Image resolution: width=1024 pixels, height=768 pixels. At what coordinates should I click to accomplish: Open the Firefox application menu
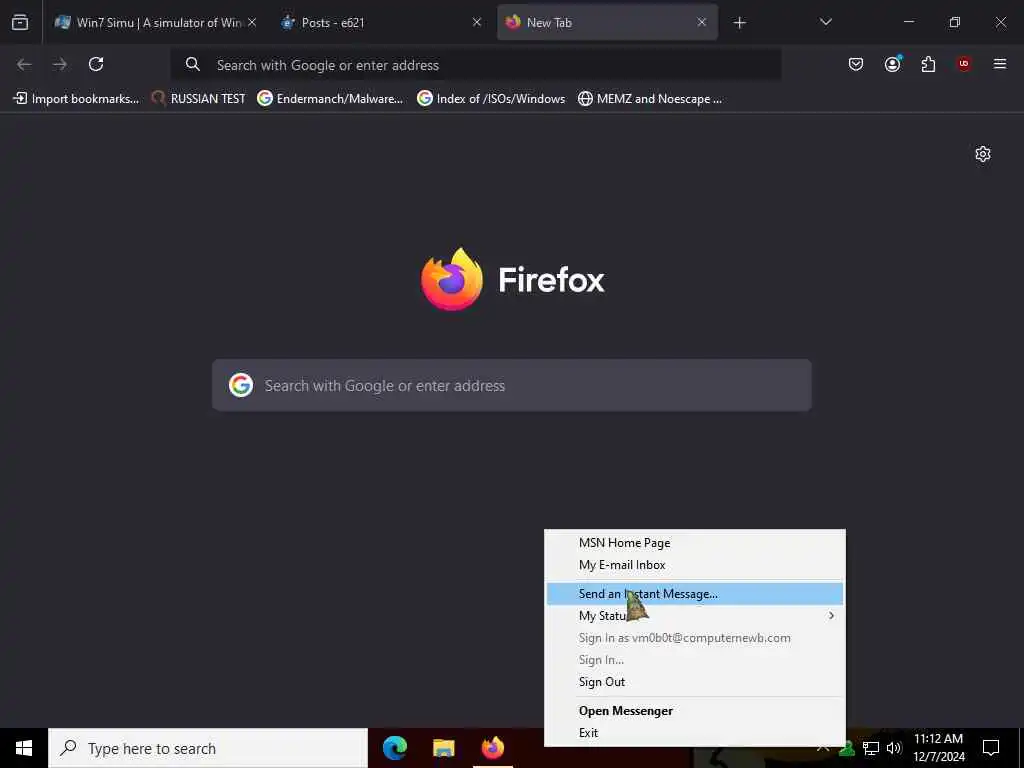[x=1000, y=64]
